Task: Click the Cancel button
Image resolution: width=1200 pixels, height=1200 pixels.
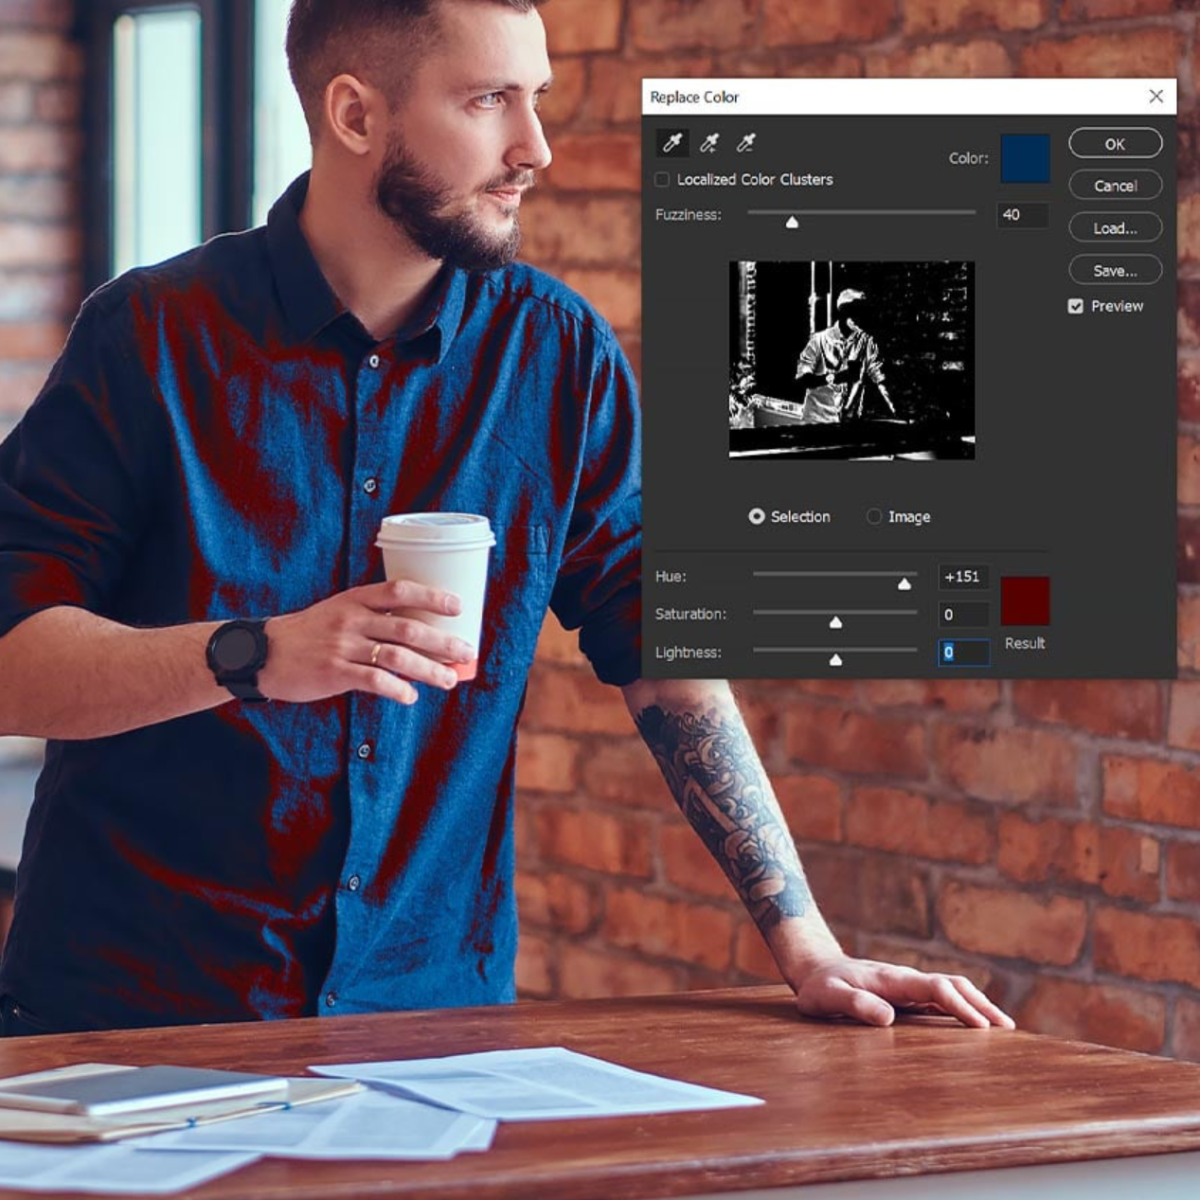Action: pos(1115,186)
